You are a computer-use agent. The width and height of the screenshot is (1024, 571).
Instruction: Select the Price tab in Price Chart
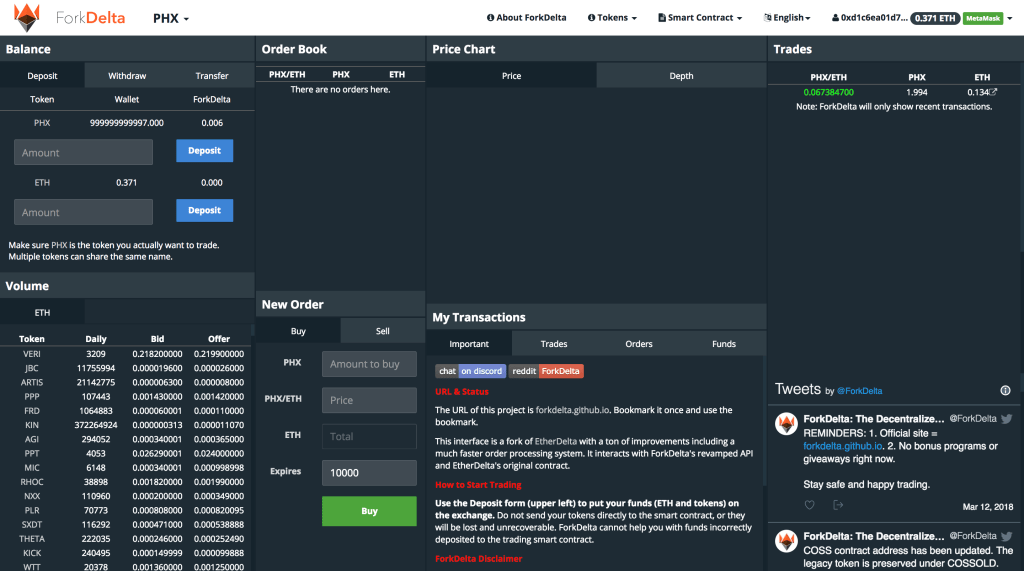[x=511, y=76]
